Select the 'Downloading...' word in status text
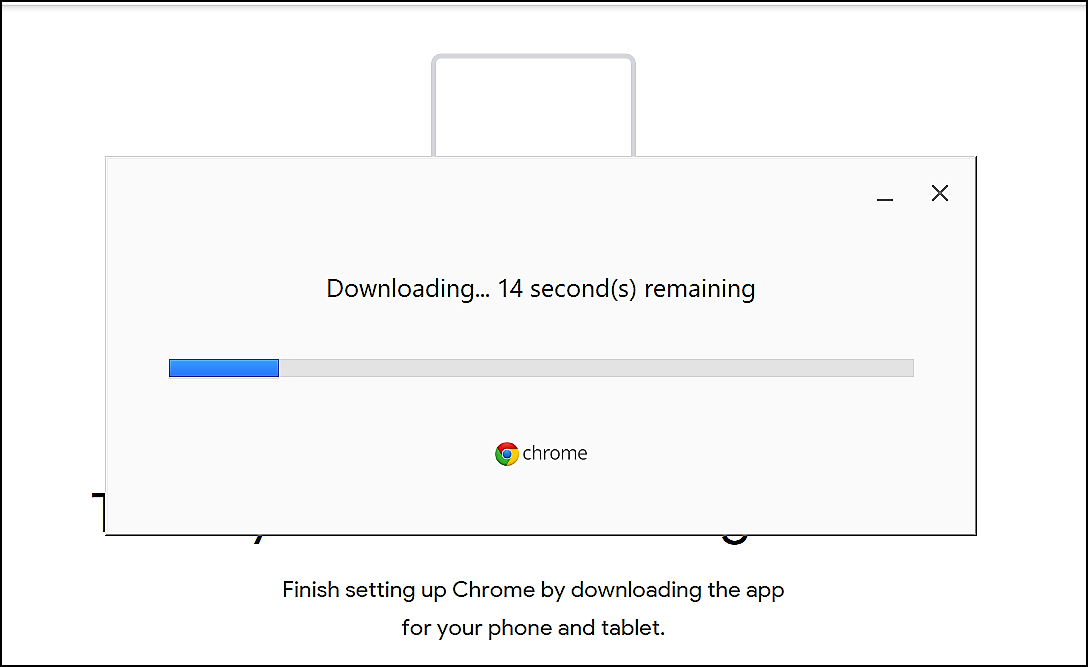Image resolution: width=1088 pixels, height=667 pixels. pyautogui.click(x=408, y=289)
